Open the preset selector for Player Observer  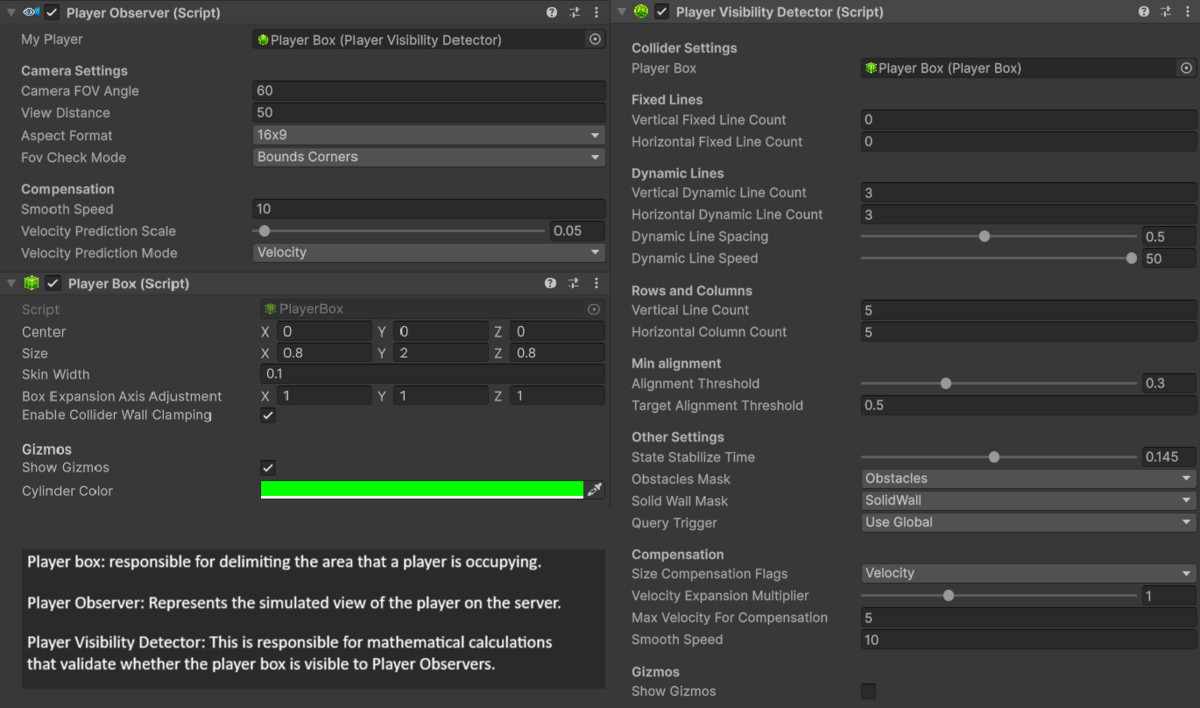point(573,12)
